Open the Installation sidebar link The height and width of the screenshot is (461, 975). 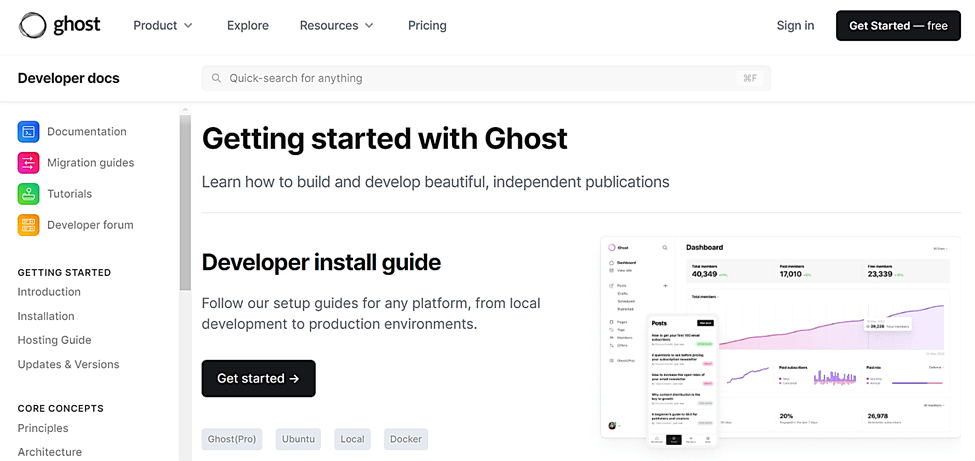pyautogui.click(x=46, y=316)
